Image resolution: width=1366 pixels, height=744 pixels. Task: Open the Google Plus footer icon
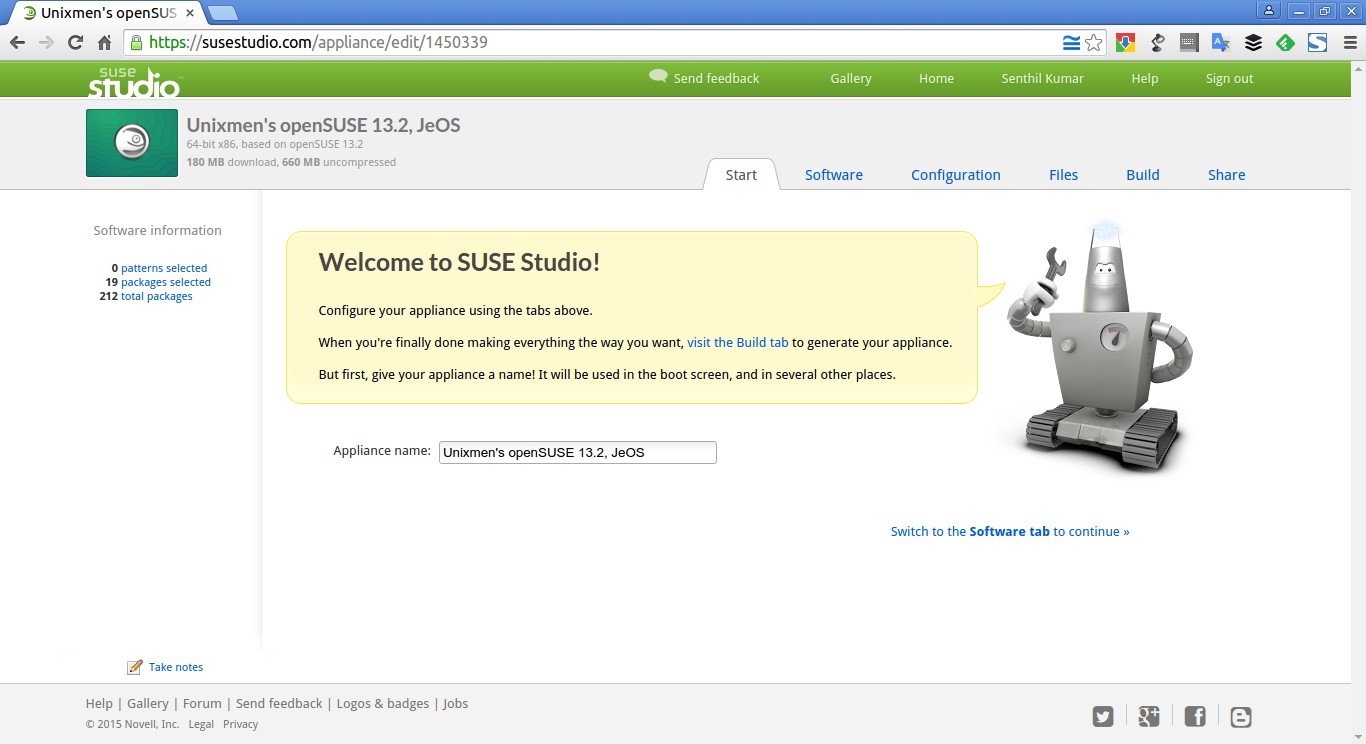point(1149,716)
